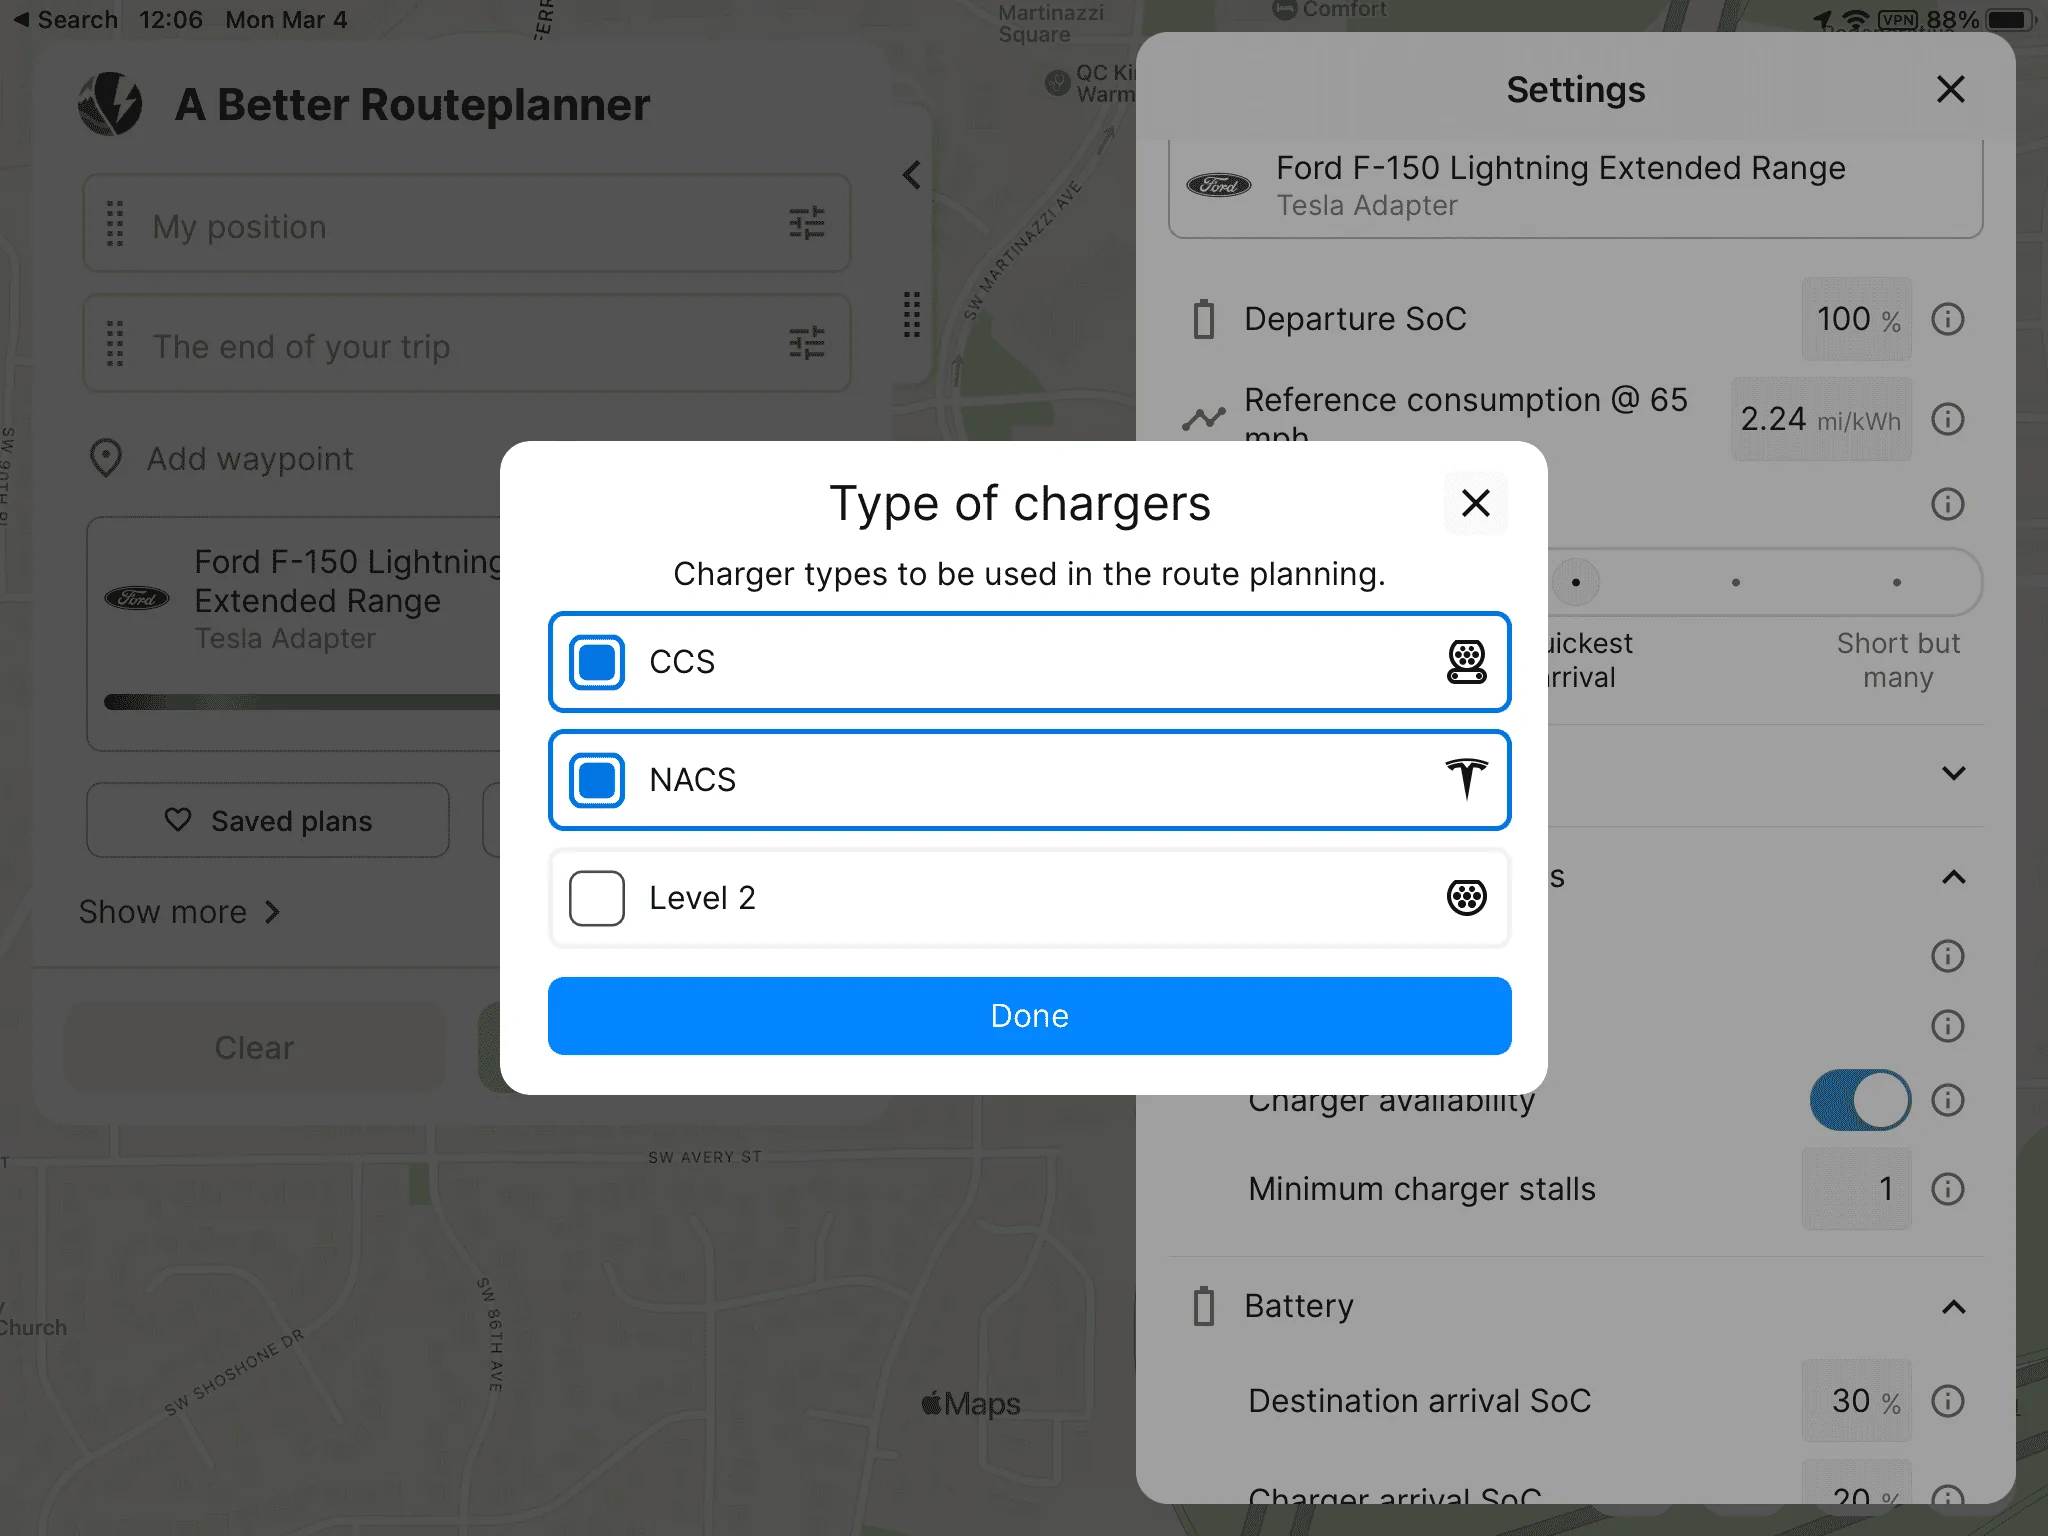Open options icon for My position

(x=806, y=224)
